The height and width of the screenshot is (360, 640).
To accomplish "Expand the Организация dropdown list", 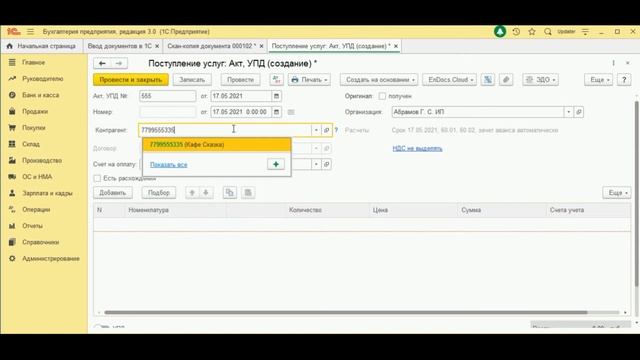I will (569, 112).
